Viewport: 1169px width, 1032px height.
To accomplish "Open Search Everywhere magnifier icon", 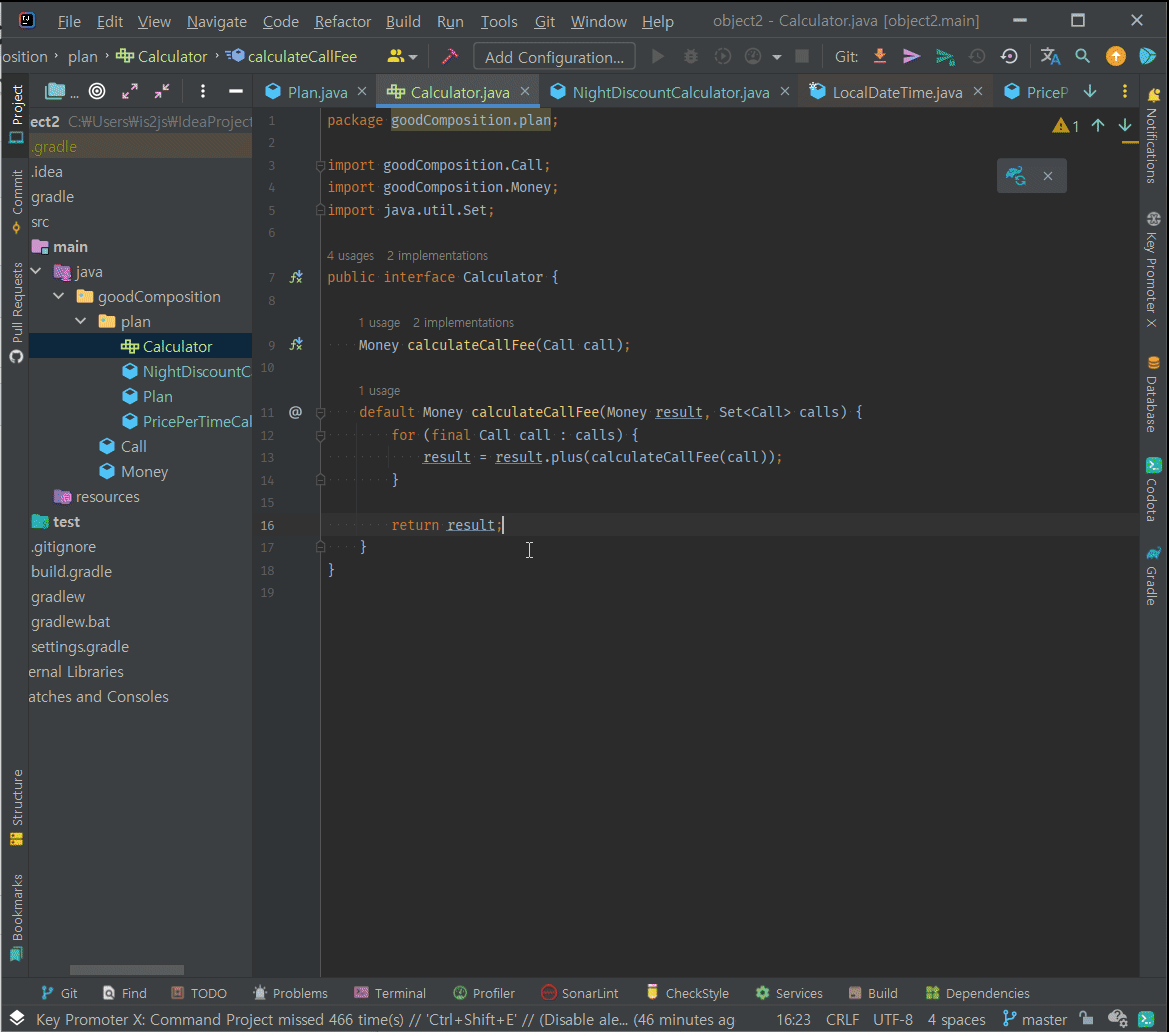I will 1082,57.
